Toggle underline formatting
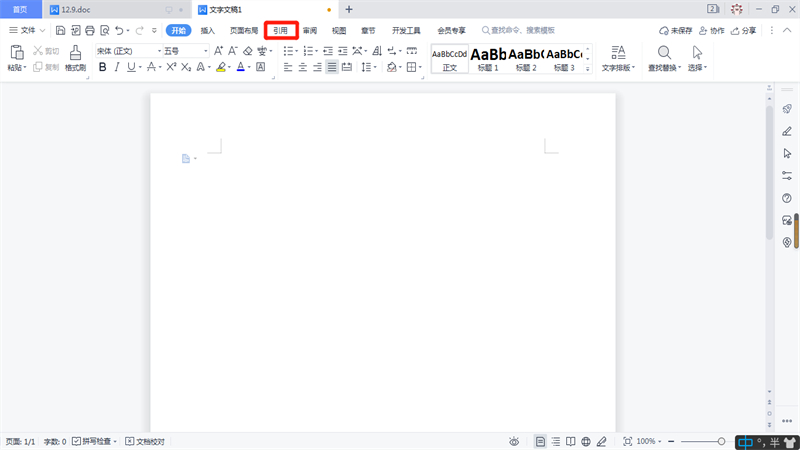 click(131, 67)
